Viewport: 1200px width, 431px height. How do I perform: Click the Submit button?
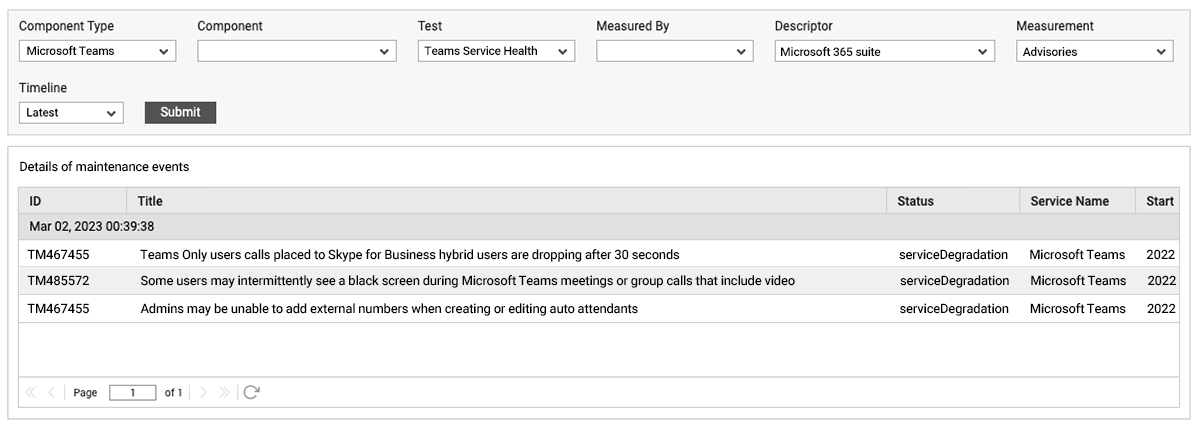click(180, 113)
